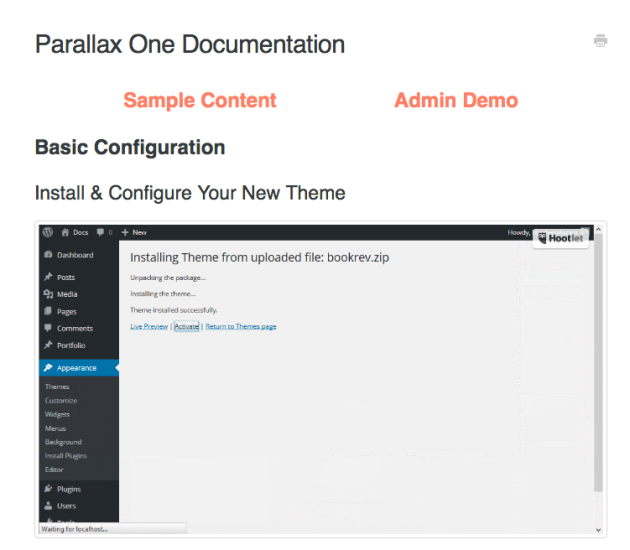The width and height of the screenshot is (630, 550).
Task: Click the Posts pin icon
Action: click(48, 277)
